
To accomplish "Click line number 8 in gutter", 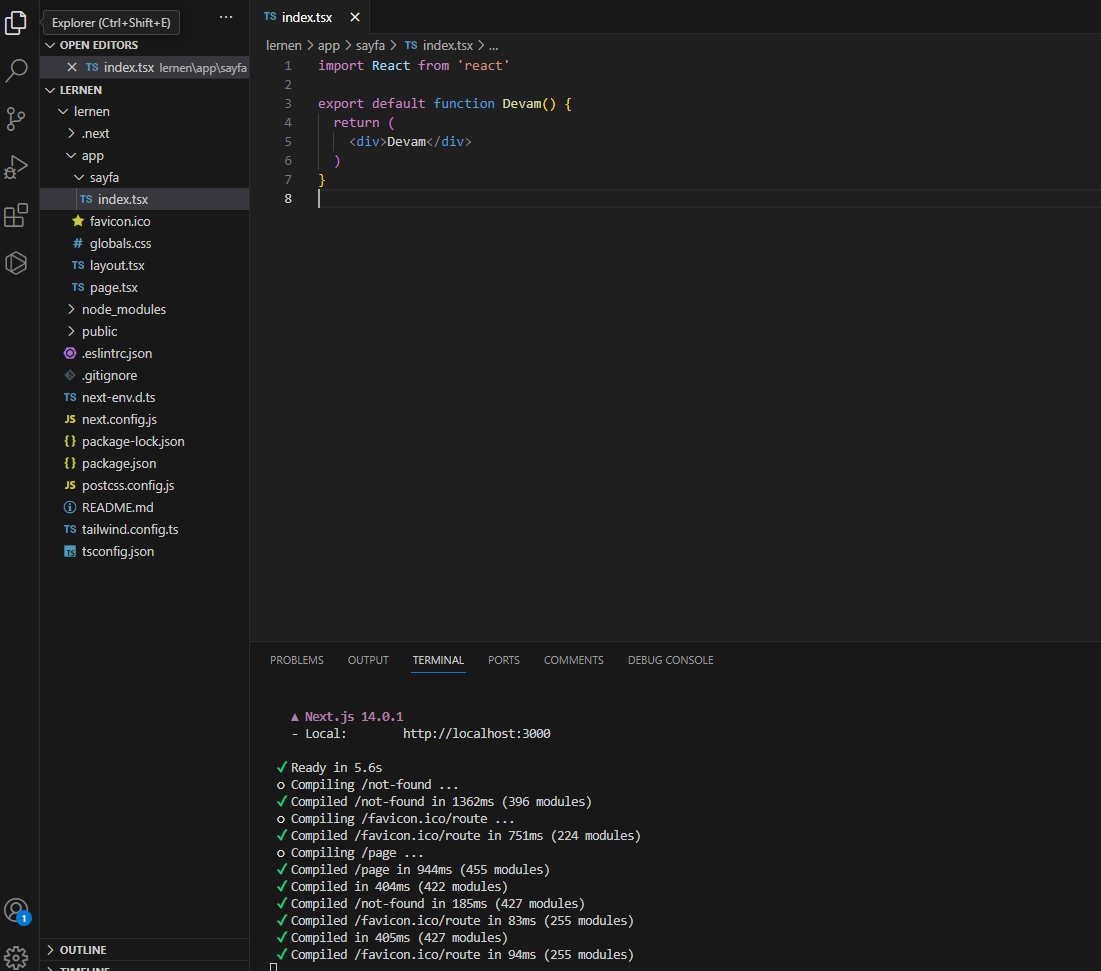I will pos(288,199).
